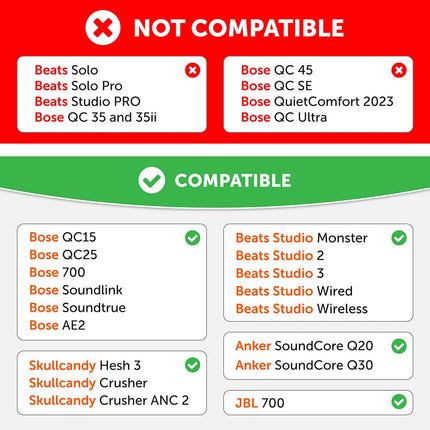Viewport: 430px width, 430px height.
Task: Select the Beats Studio PRO entry
Action: coord(88,101)
